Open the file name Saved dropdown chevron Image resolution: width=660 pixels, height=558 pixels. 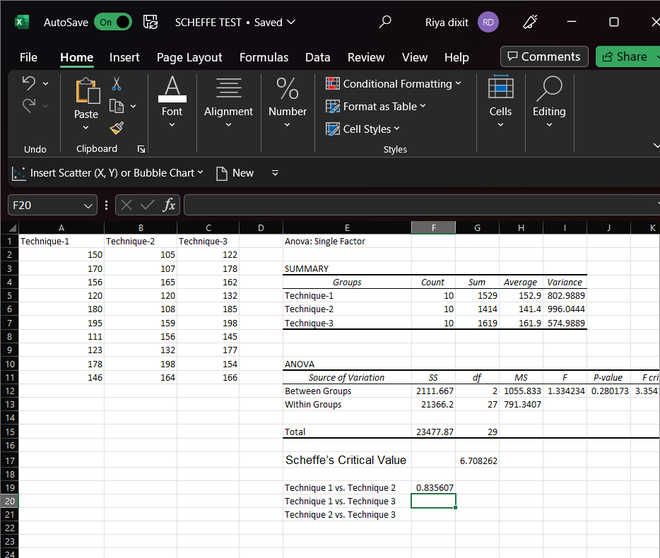(x=291, y=22)
